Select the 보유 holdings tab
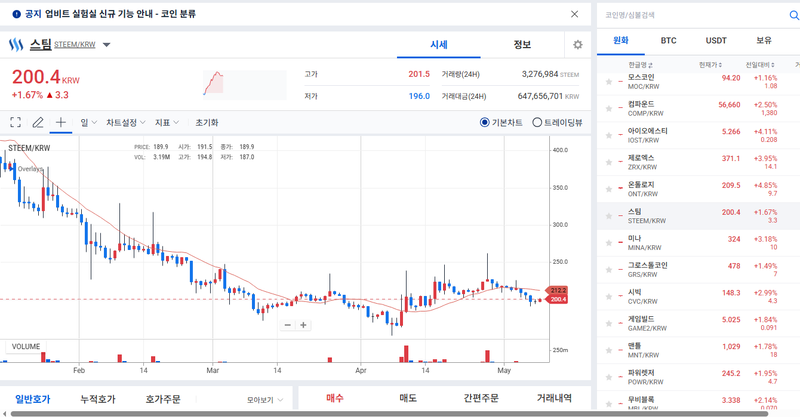The width and height of the screenshot is (800, 417). point(764,41)
